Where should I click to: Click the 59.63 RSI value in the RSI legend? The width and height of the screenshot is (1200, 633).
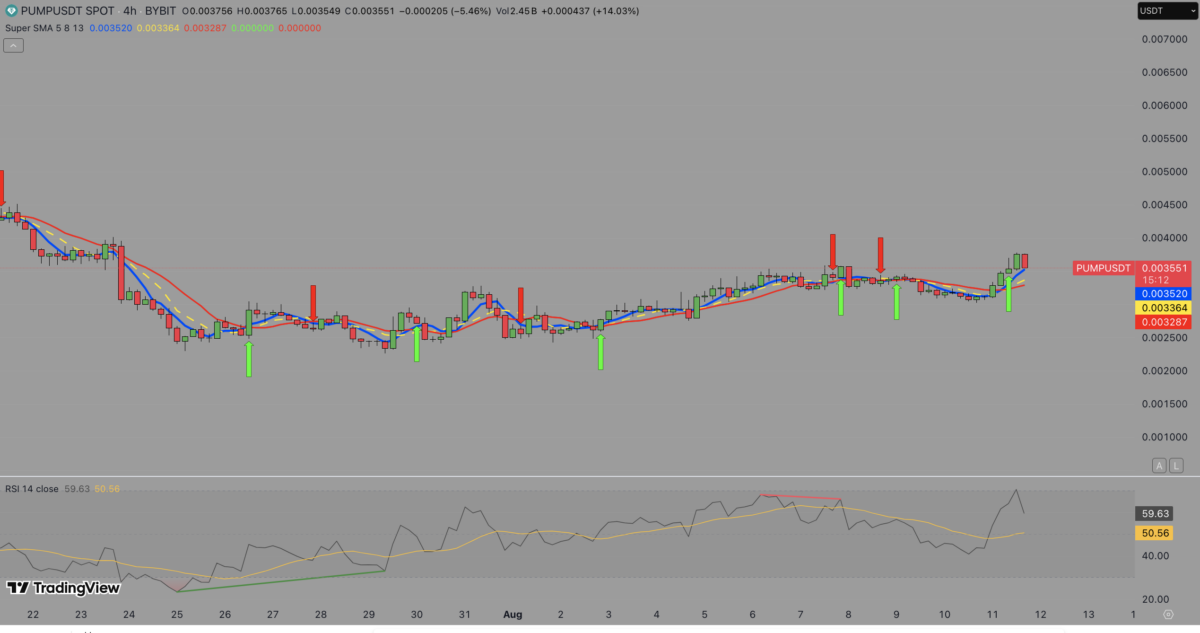pyautogui.click(x=77, y=489)
